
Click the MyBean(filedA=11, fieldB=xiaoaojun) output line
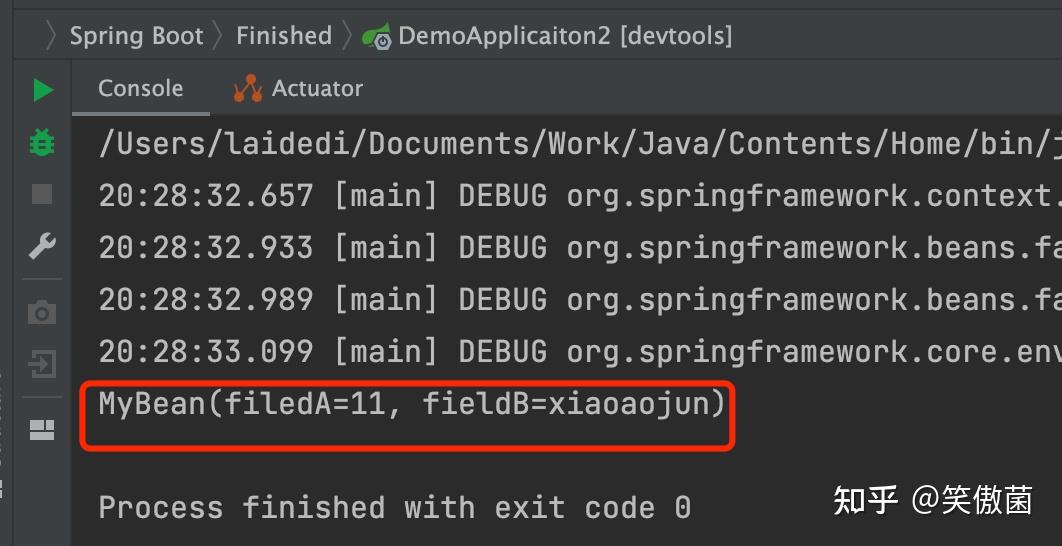click(412, 404)
